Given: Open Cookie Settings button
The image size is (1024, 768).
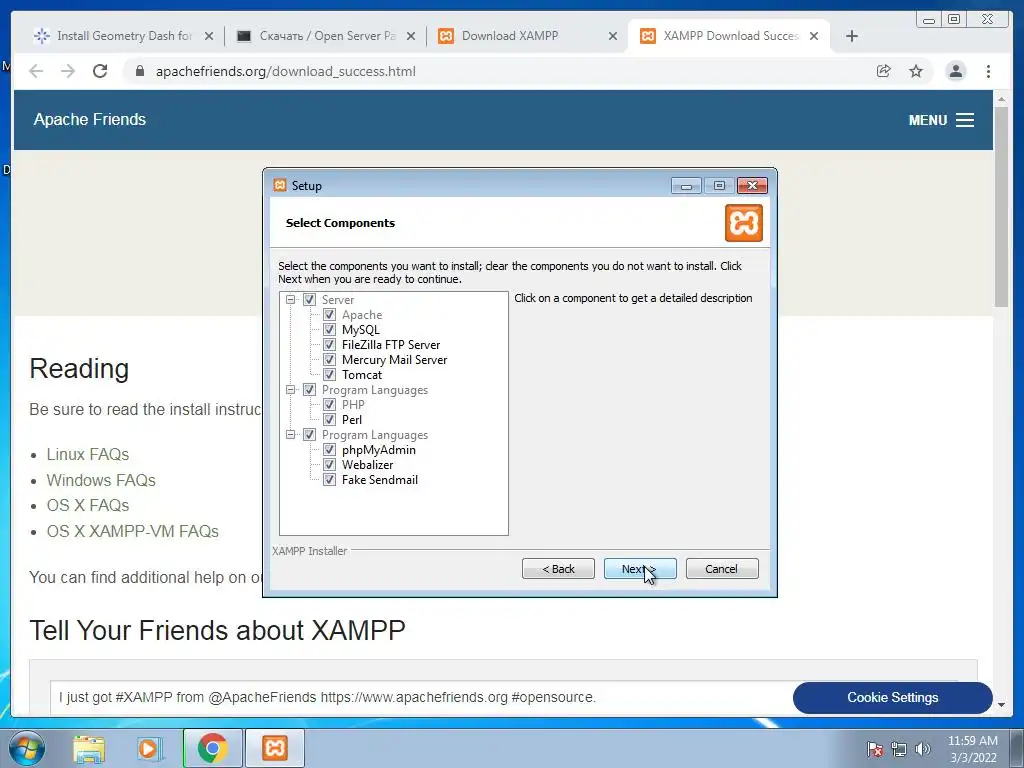Looking at the screenshot, I should pos(893,697).
